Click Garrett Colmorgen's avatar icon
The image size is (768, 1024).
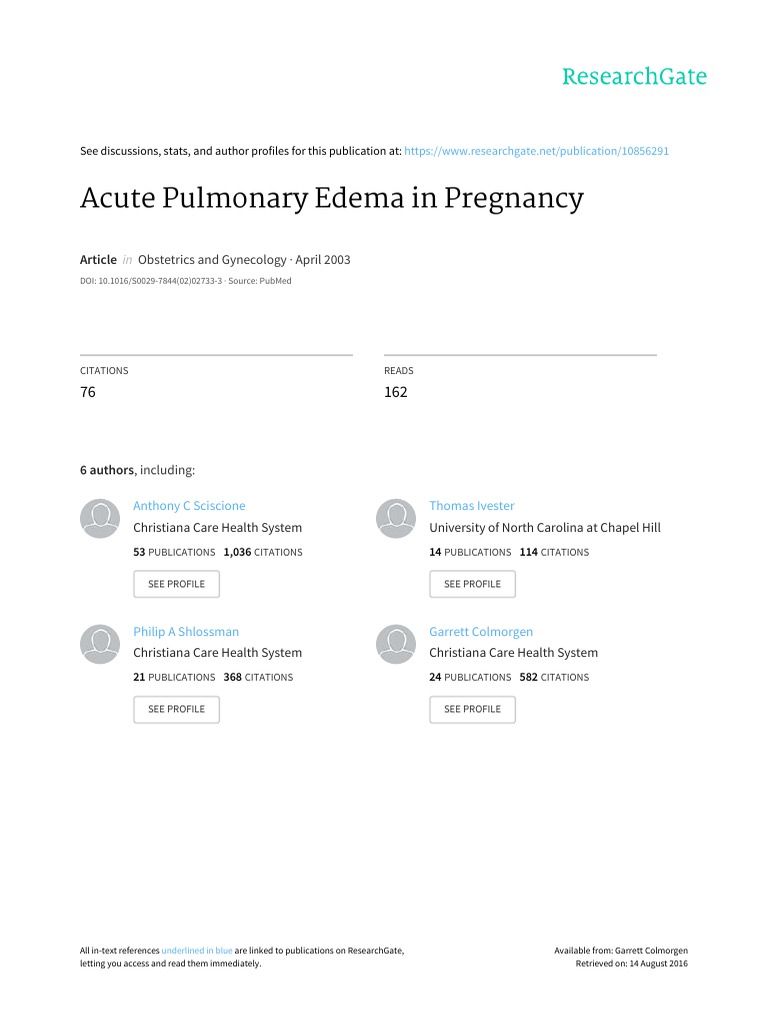click(395, 643)
